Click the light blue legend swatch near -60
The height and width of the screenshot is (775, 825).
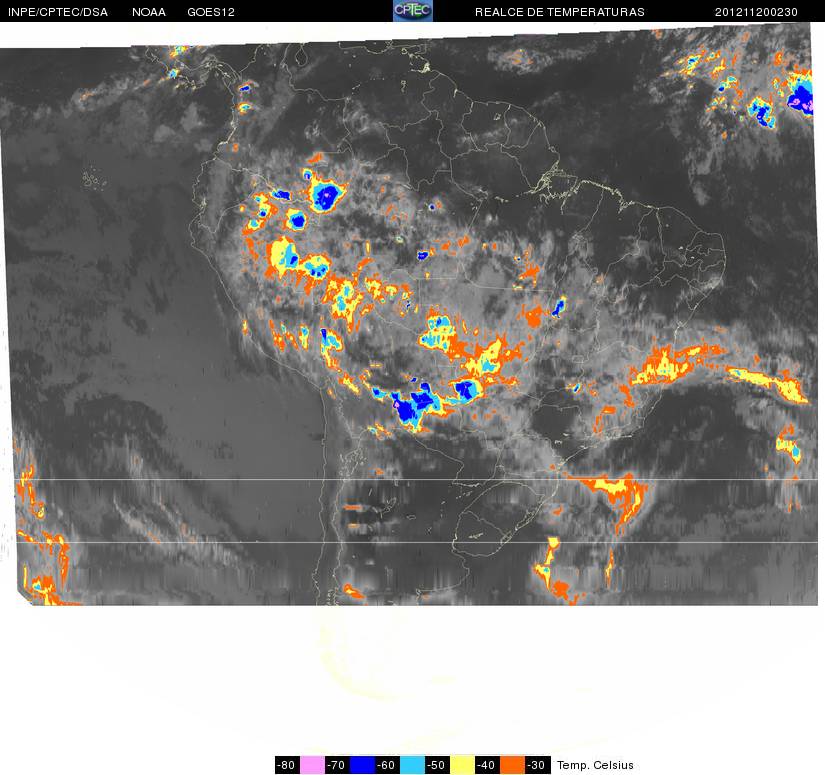pyautogui.click(x=412, y=765)
